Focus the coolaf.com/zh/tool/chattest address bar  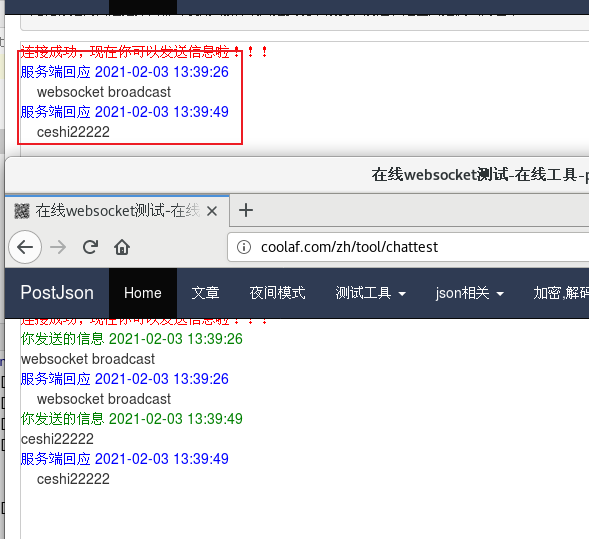click(x=408, y=247)
